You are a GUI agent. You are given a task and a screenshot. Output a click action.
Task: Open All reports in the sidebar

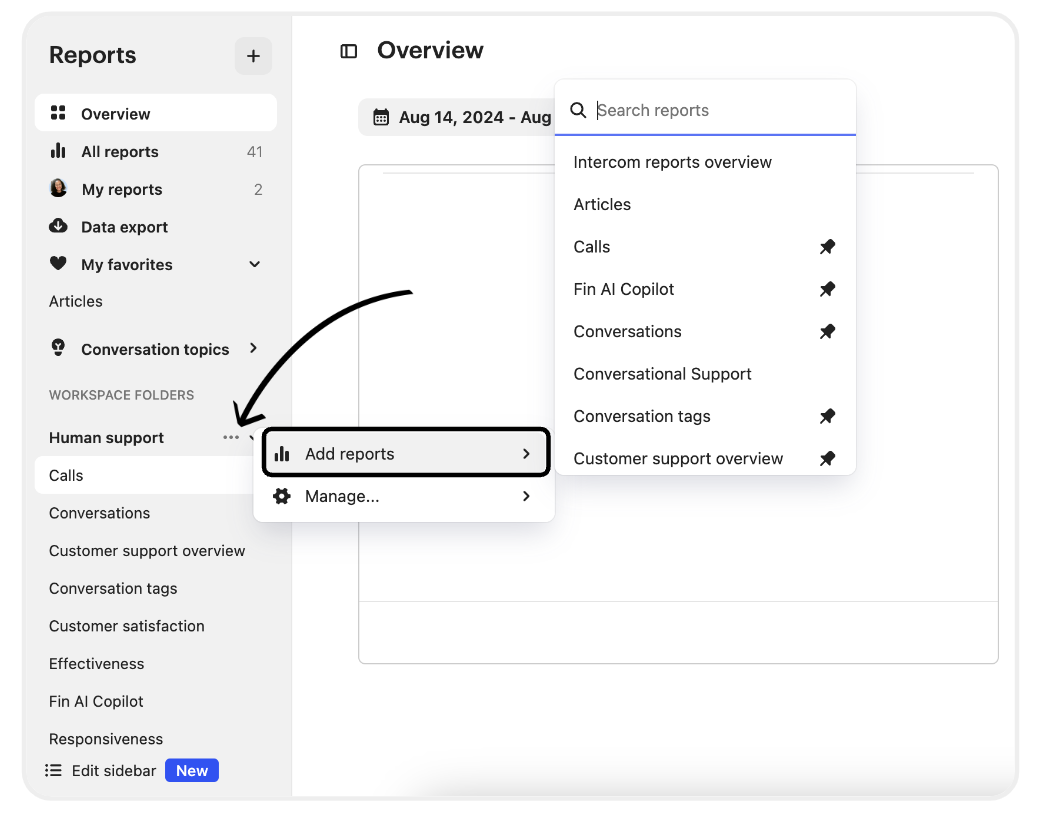(156, 151)
